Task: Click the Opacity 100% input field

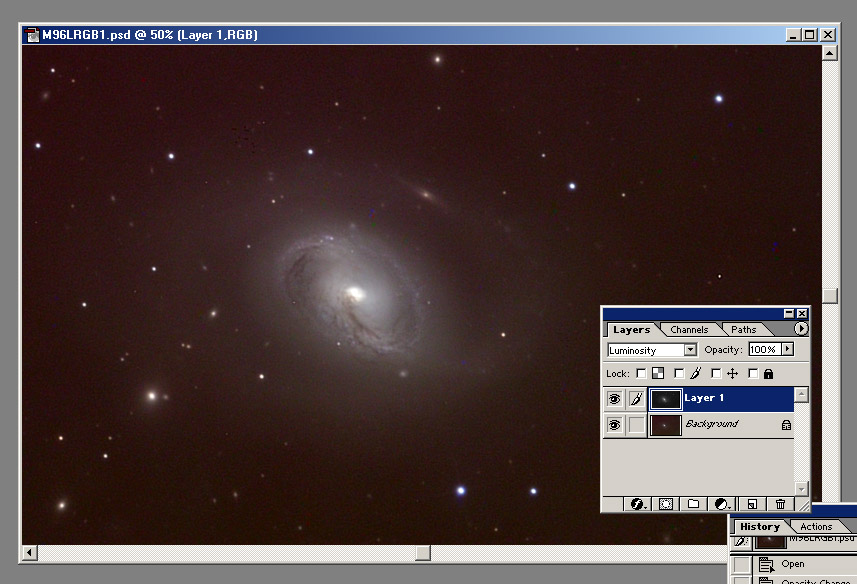Action: tap(765, 349)
